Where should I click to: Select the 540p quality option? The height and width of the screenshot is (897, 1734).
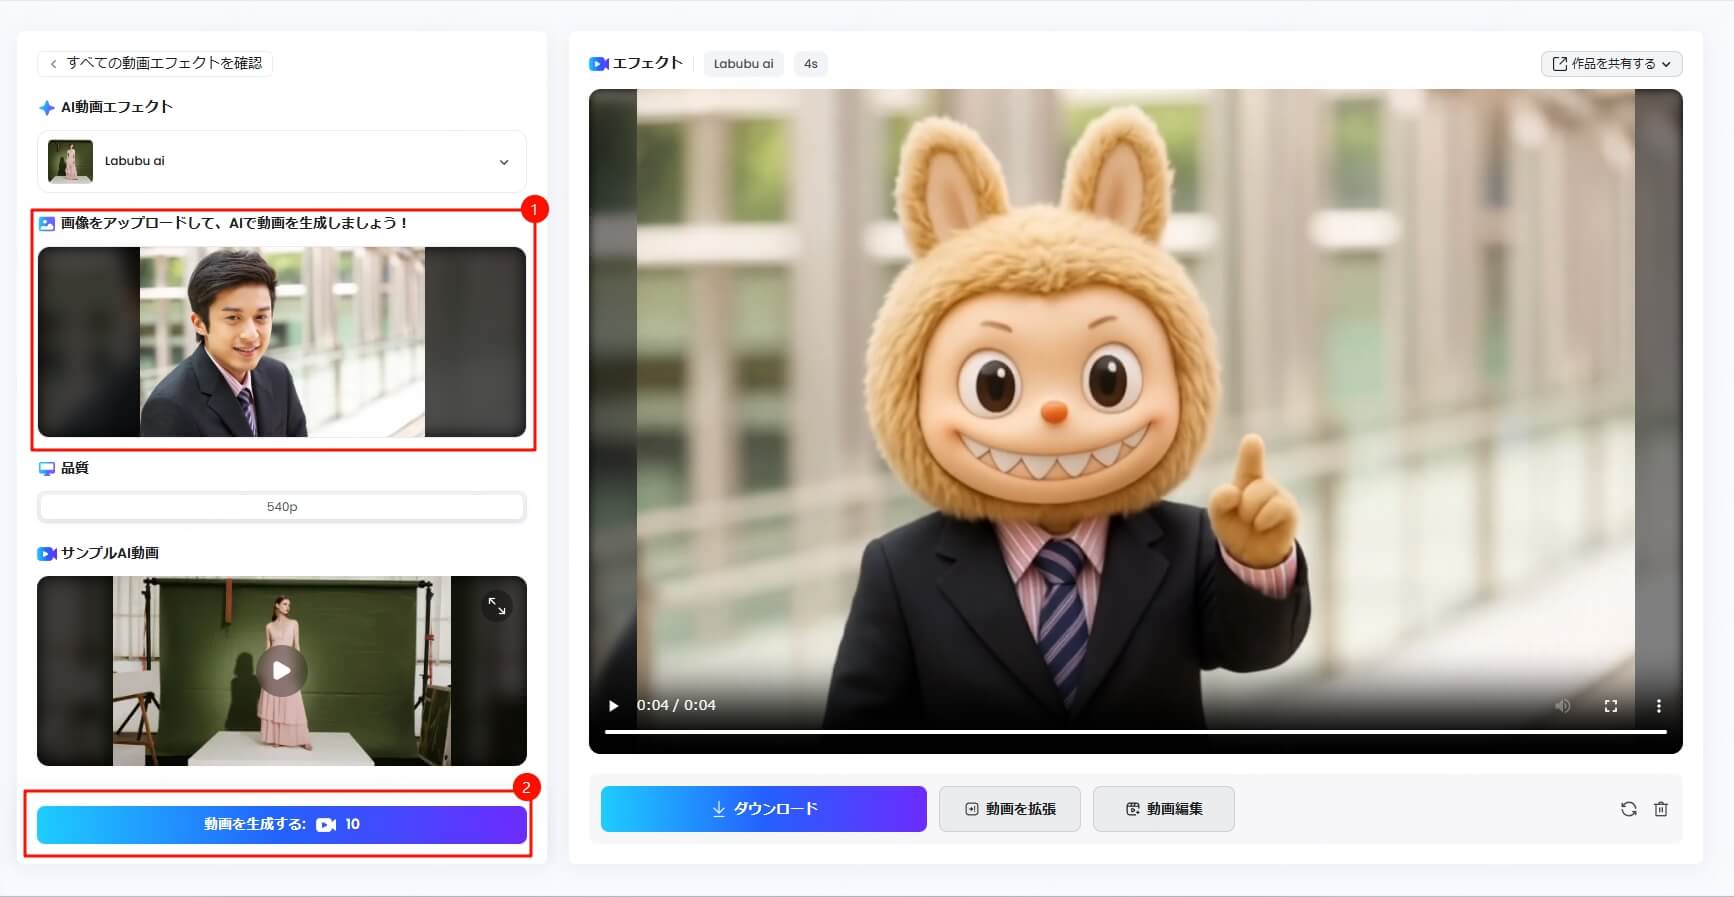[282, 507]
